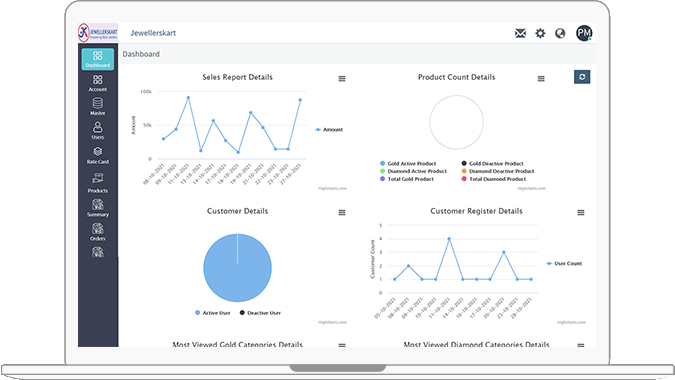Open the settings gear icon

click(x=540, y=33)
